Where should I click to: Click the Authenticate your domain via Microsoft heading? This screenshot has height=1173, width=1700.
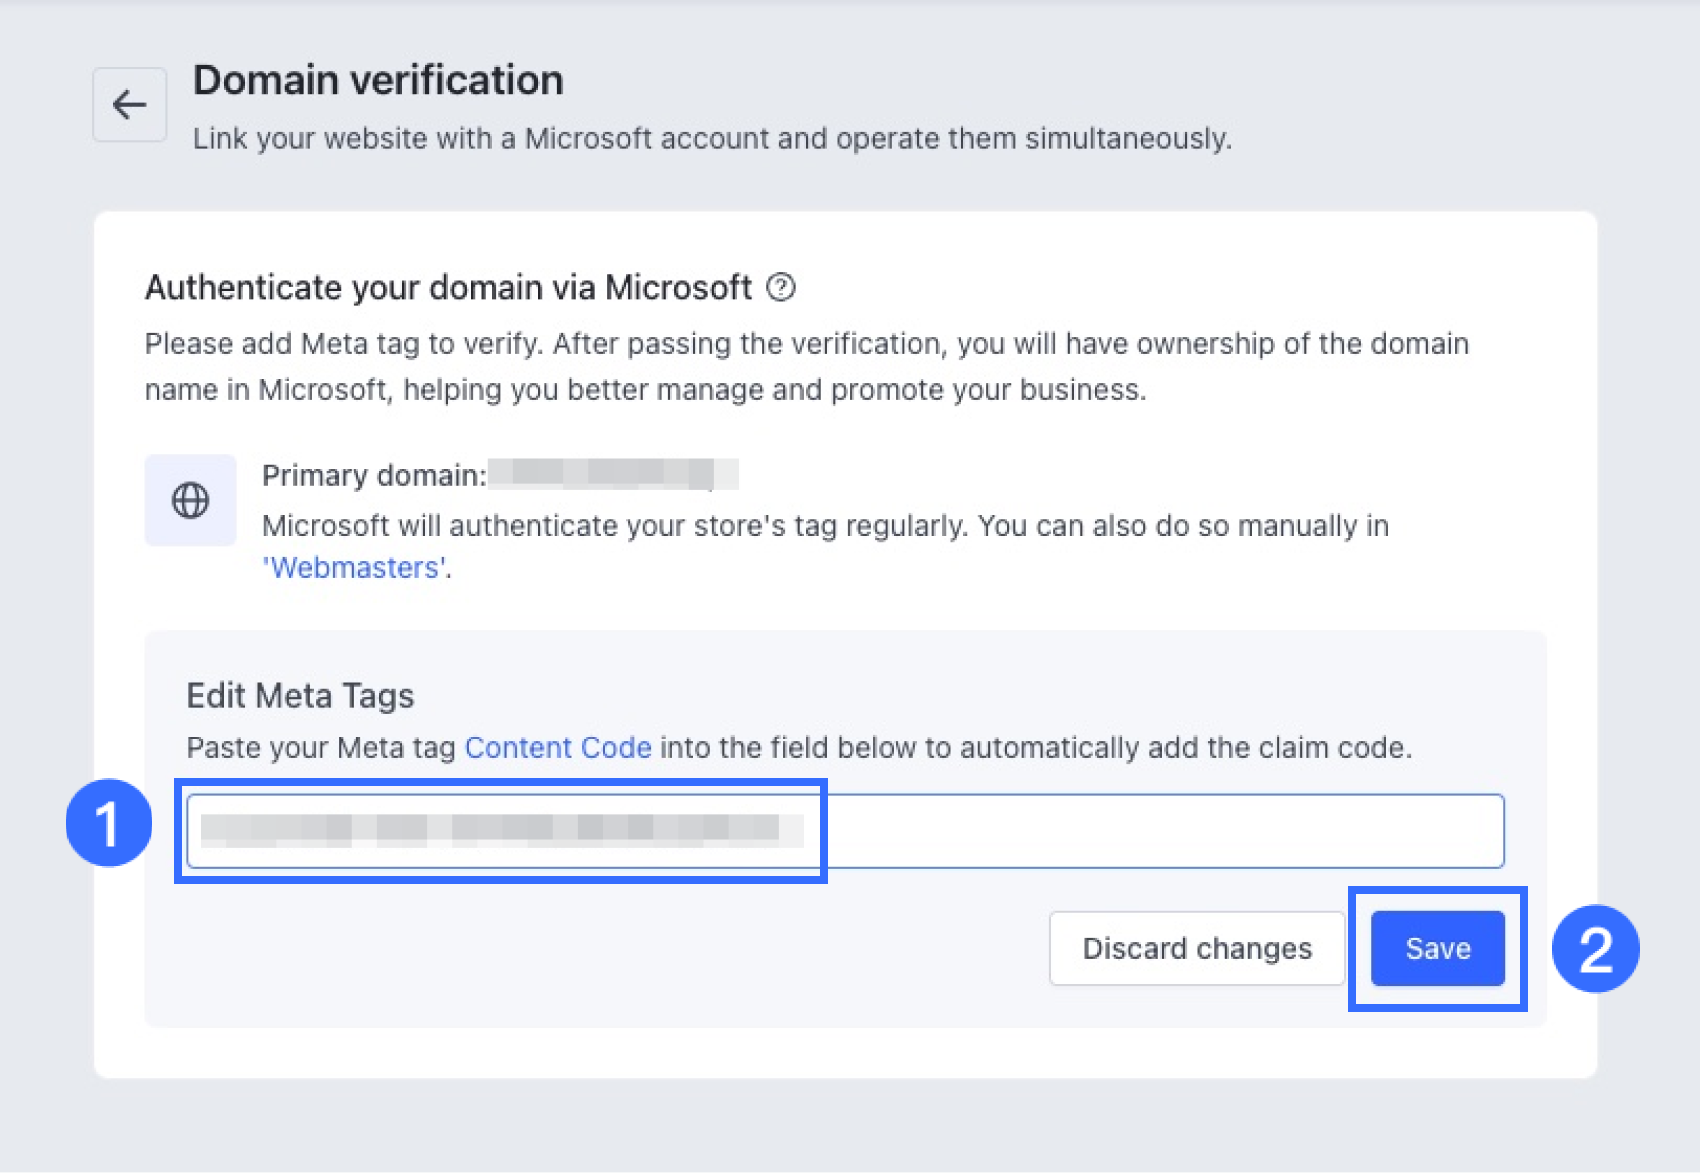tap(448, 288)
